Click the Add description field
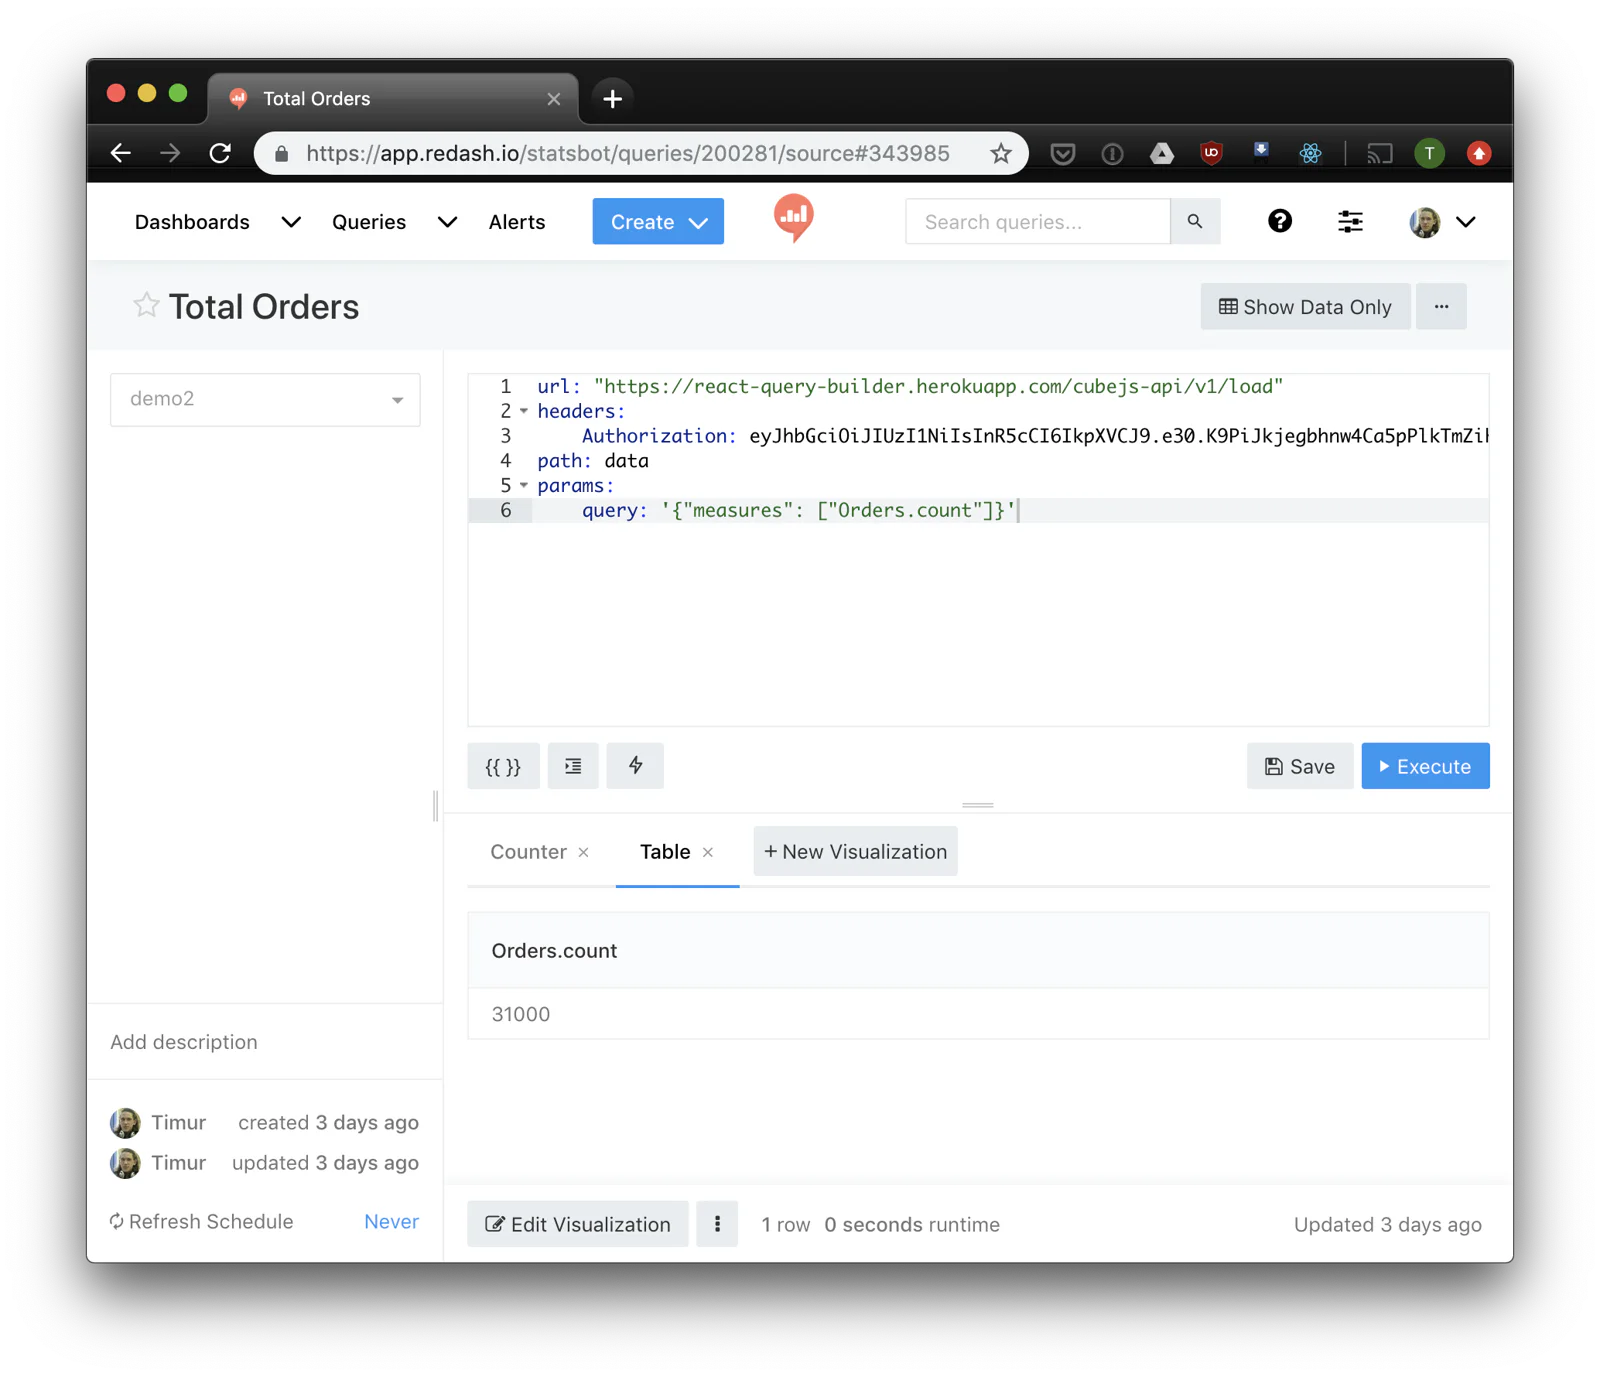 coord(184,1042)
